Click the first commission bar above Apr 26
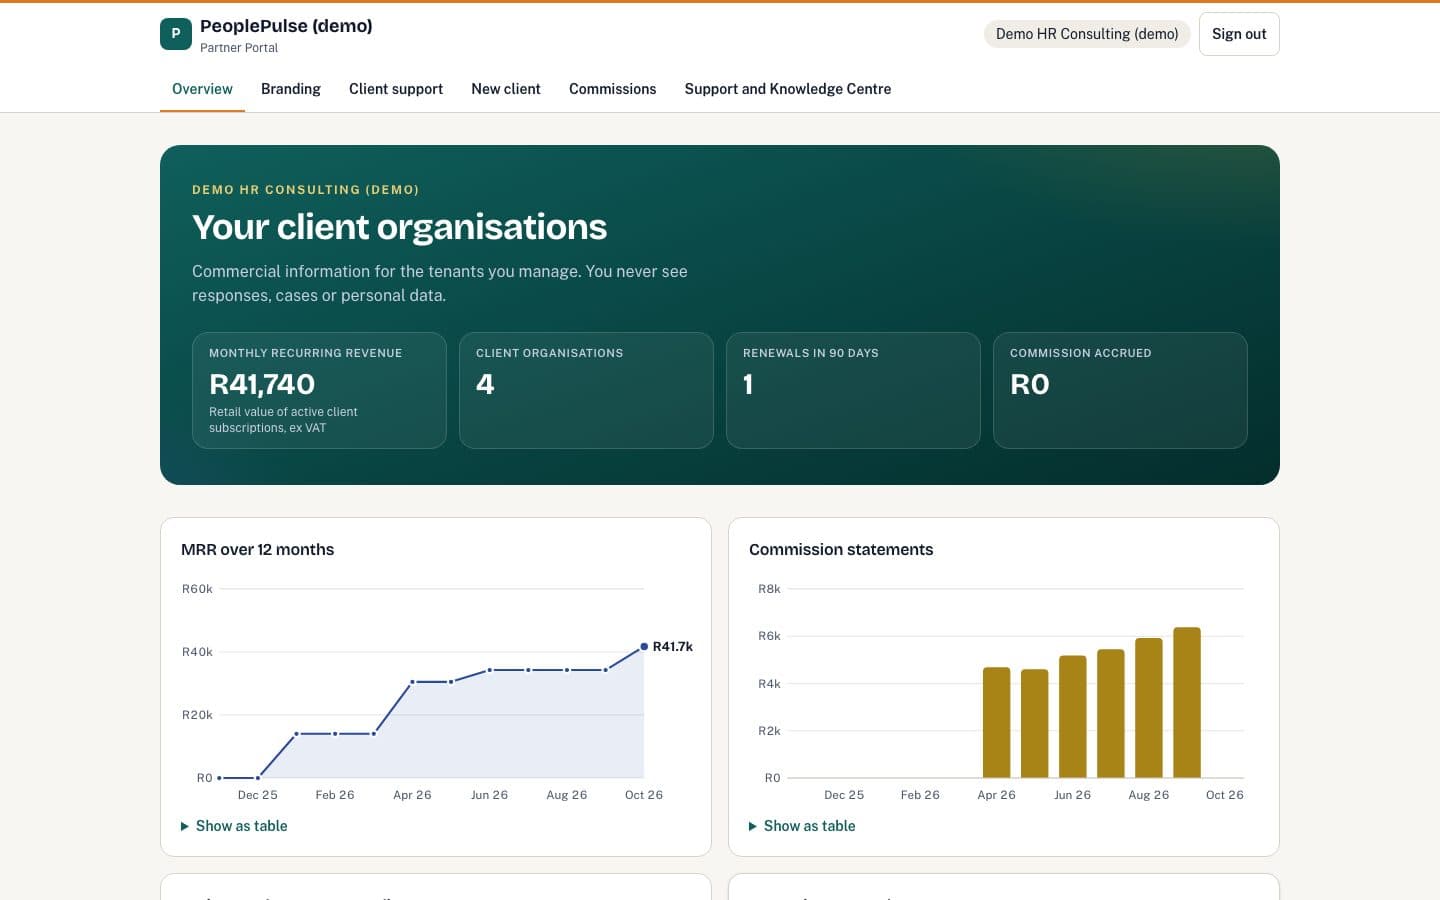Image resolution: width=1440 pixels, height=900 pixels. 997,722
